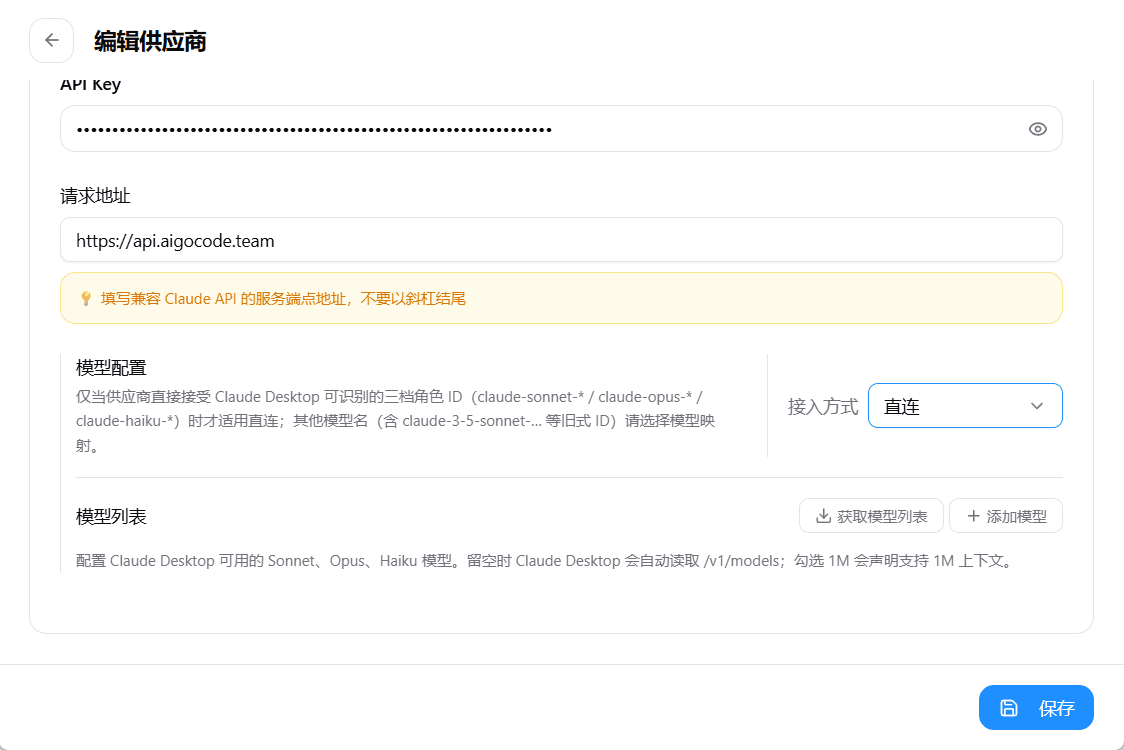Reveal the API Key with eye icon

(x=1037, y=129)
